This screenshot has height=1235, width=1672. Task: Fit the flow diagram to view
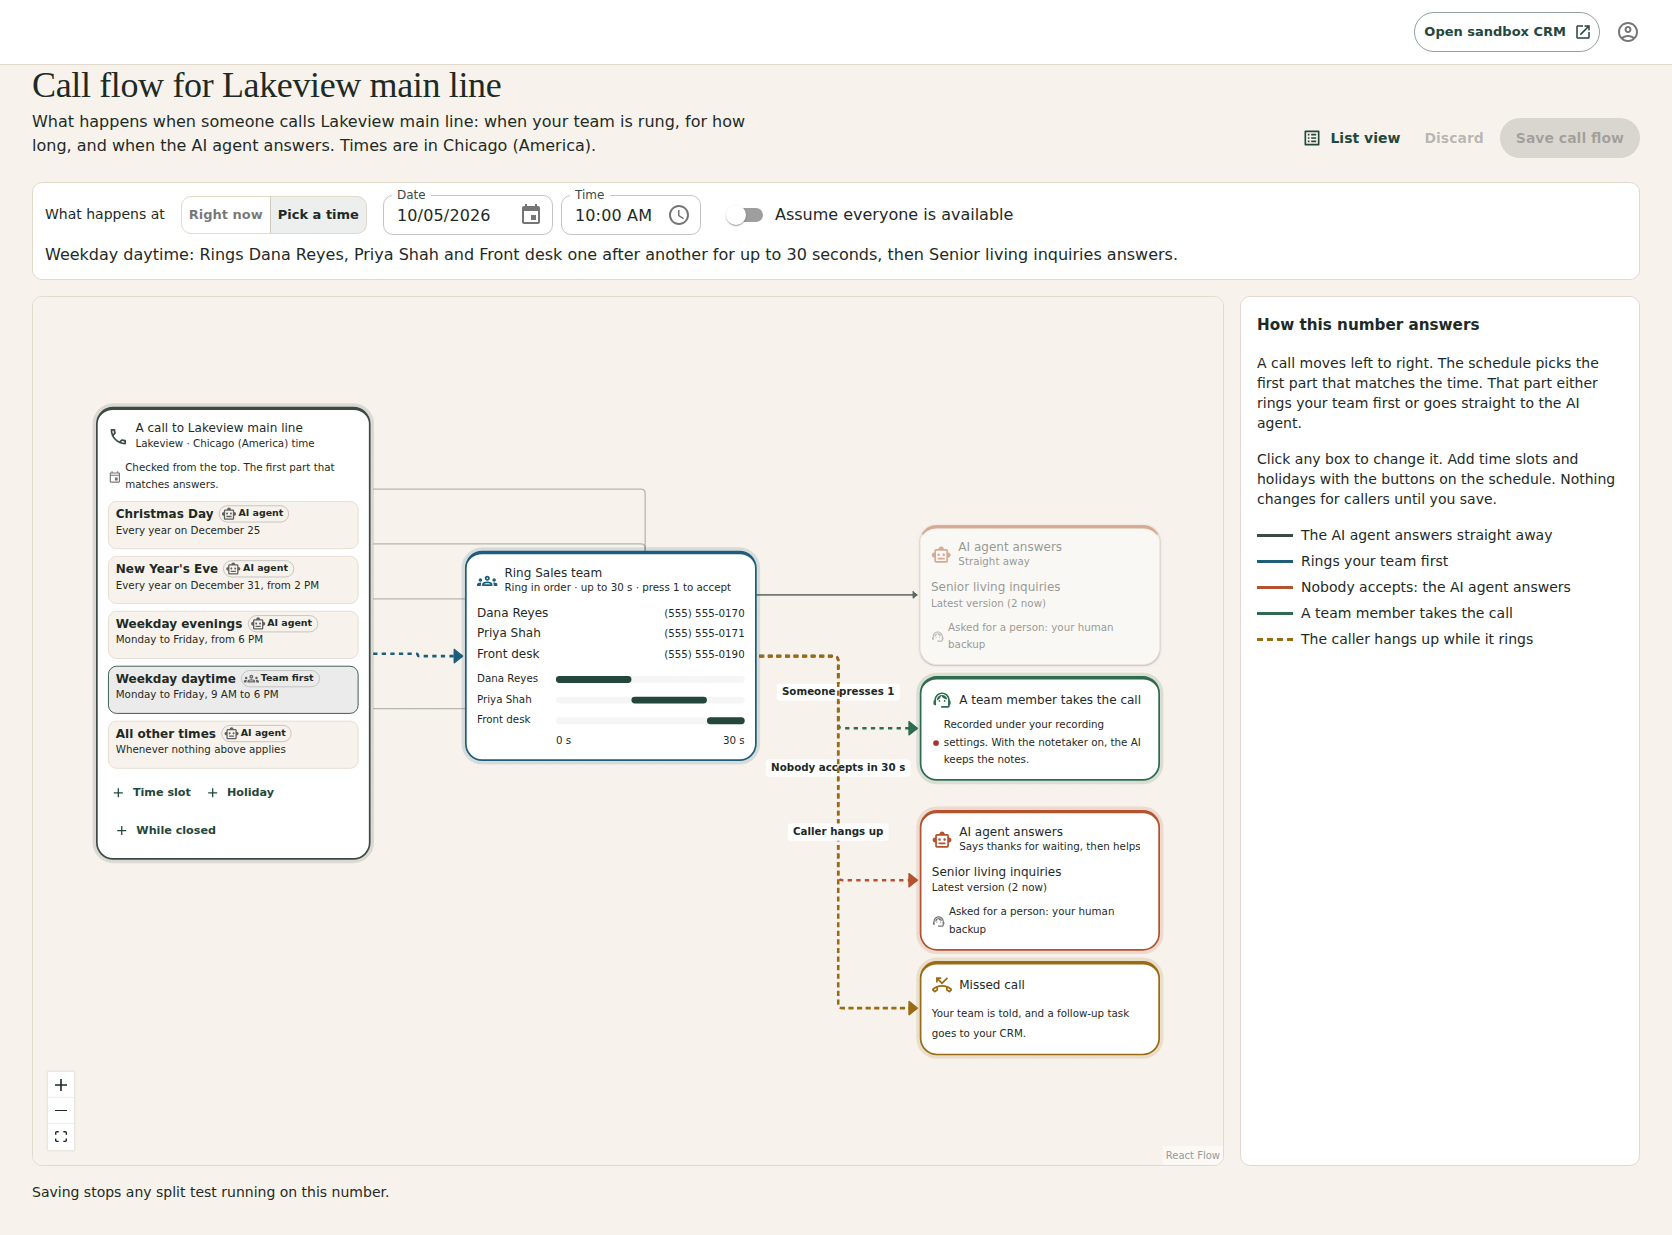tap(61, 1137)
